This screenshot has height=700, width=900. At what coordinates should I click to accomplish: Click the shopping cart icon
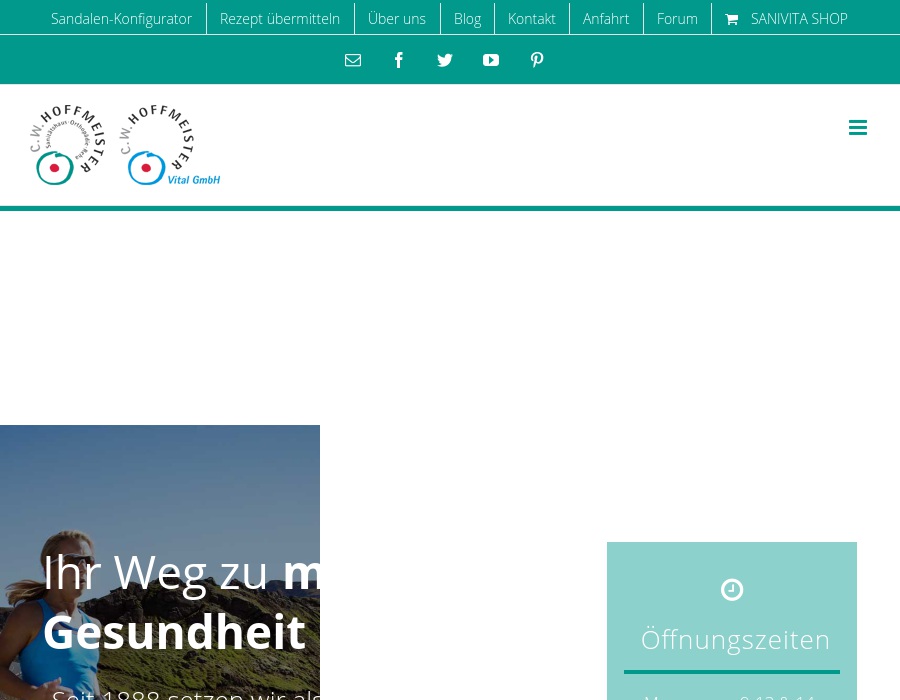pos(732,19)
